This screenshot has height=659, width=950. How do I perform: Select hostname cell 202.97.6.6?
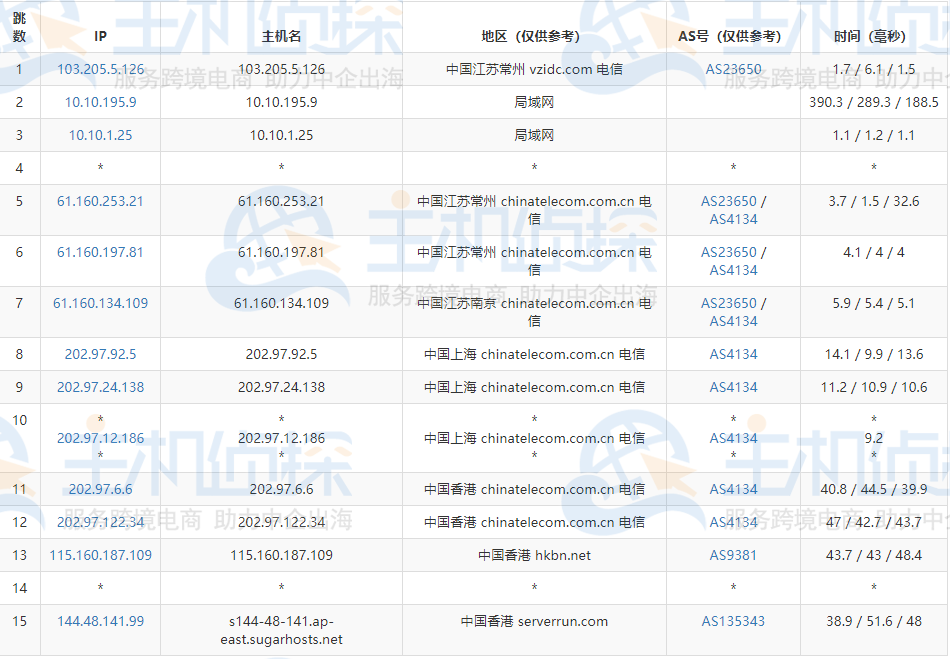tap(281, 489)
